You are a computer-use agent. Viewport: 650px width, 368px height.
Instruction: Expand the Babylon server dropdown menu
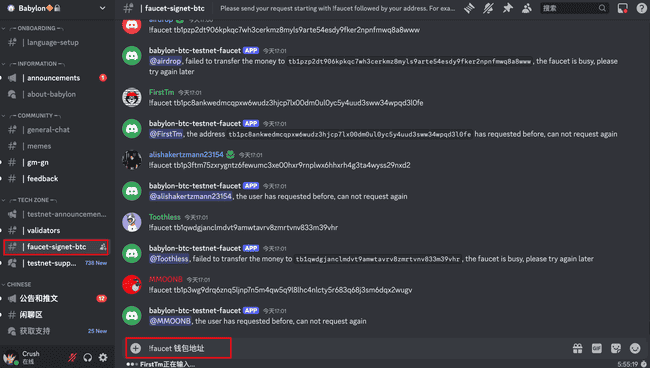coord(102,8)
